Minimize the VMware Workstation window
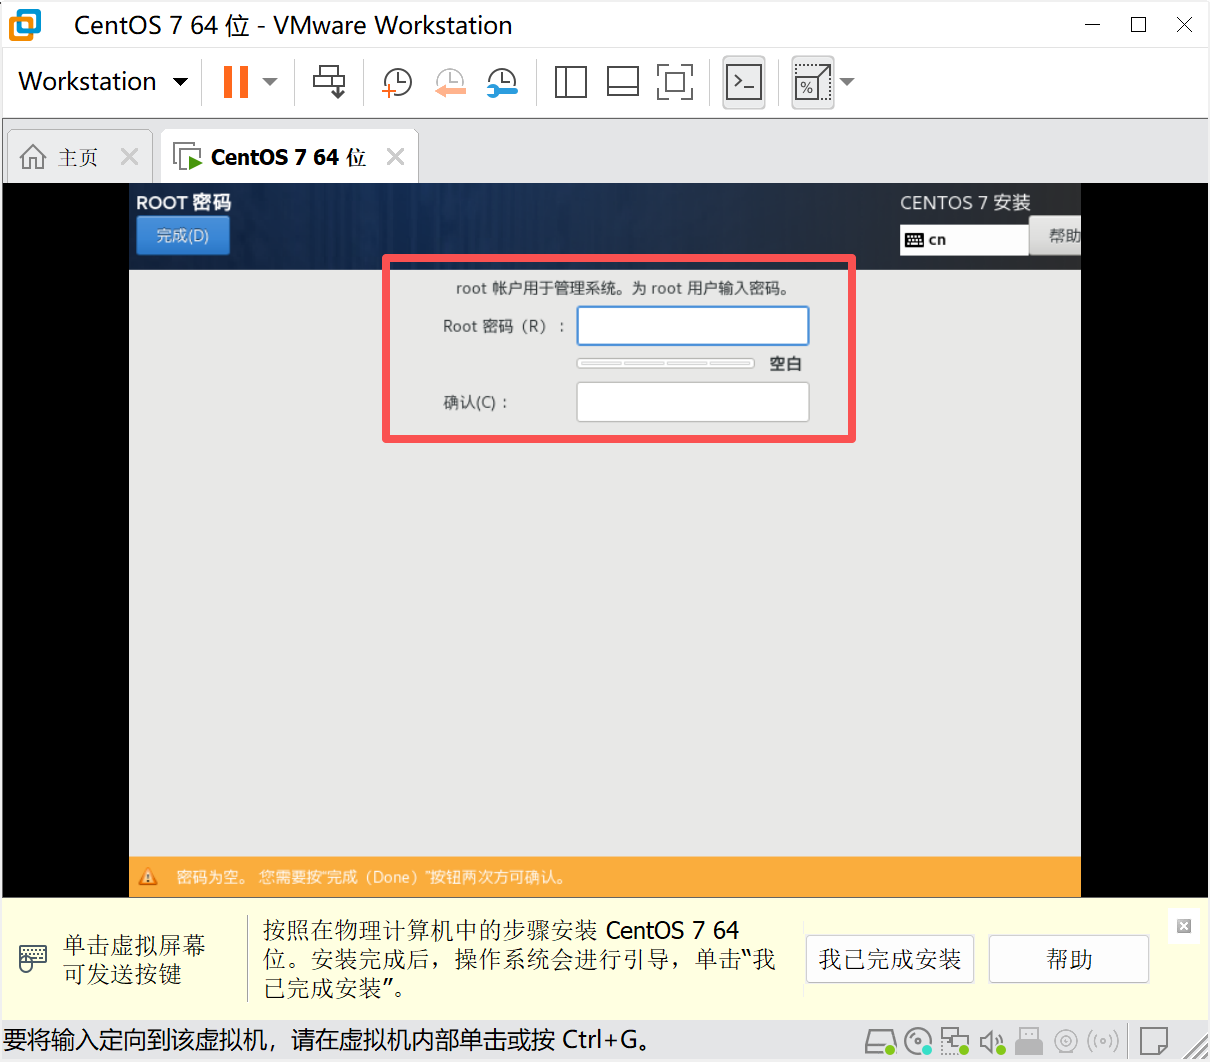The width and height of the screenshot is (1210, 1062). [x=1092, y=24]
